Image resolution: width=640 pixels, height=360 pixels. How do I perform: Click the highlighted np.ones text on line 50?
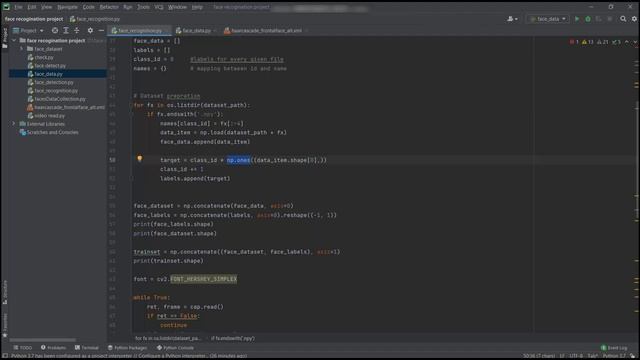coord(238,160)
